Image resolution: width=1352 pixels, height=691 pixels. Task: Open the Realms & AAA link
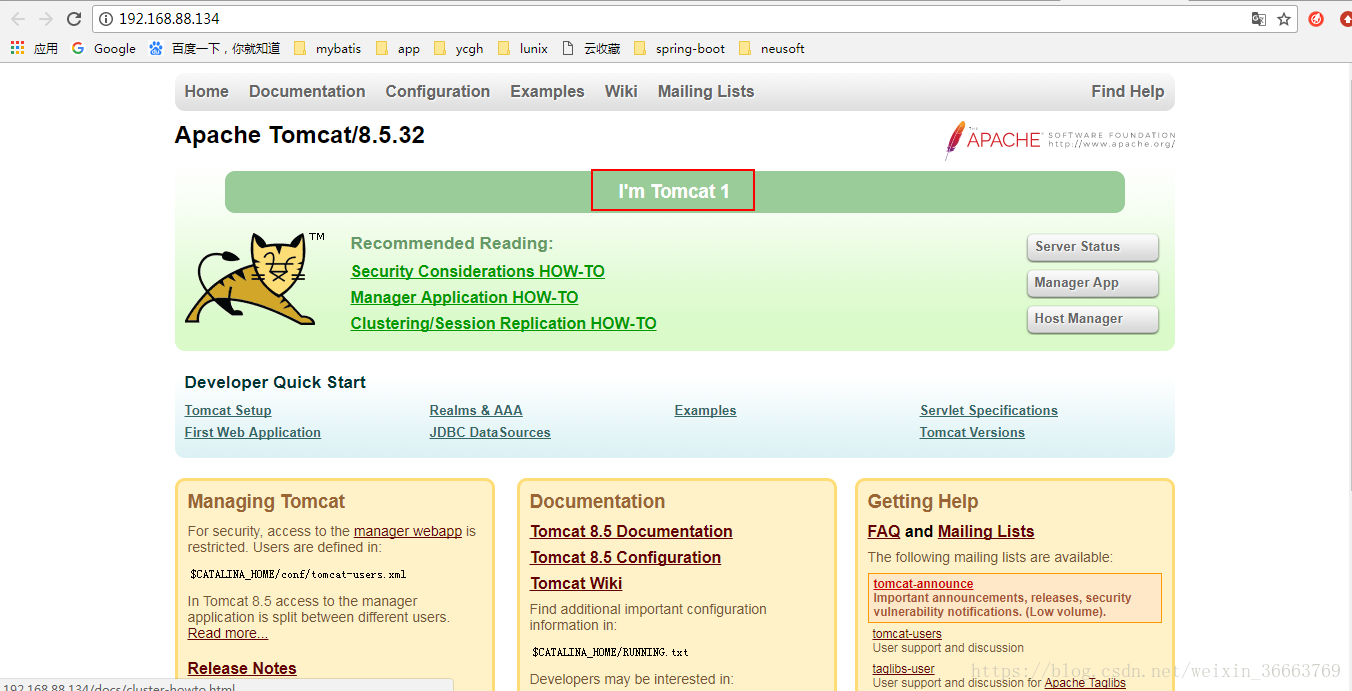click(x=476, y=410)
